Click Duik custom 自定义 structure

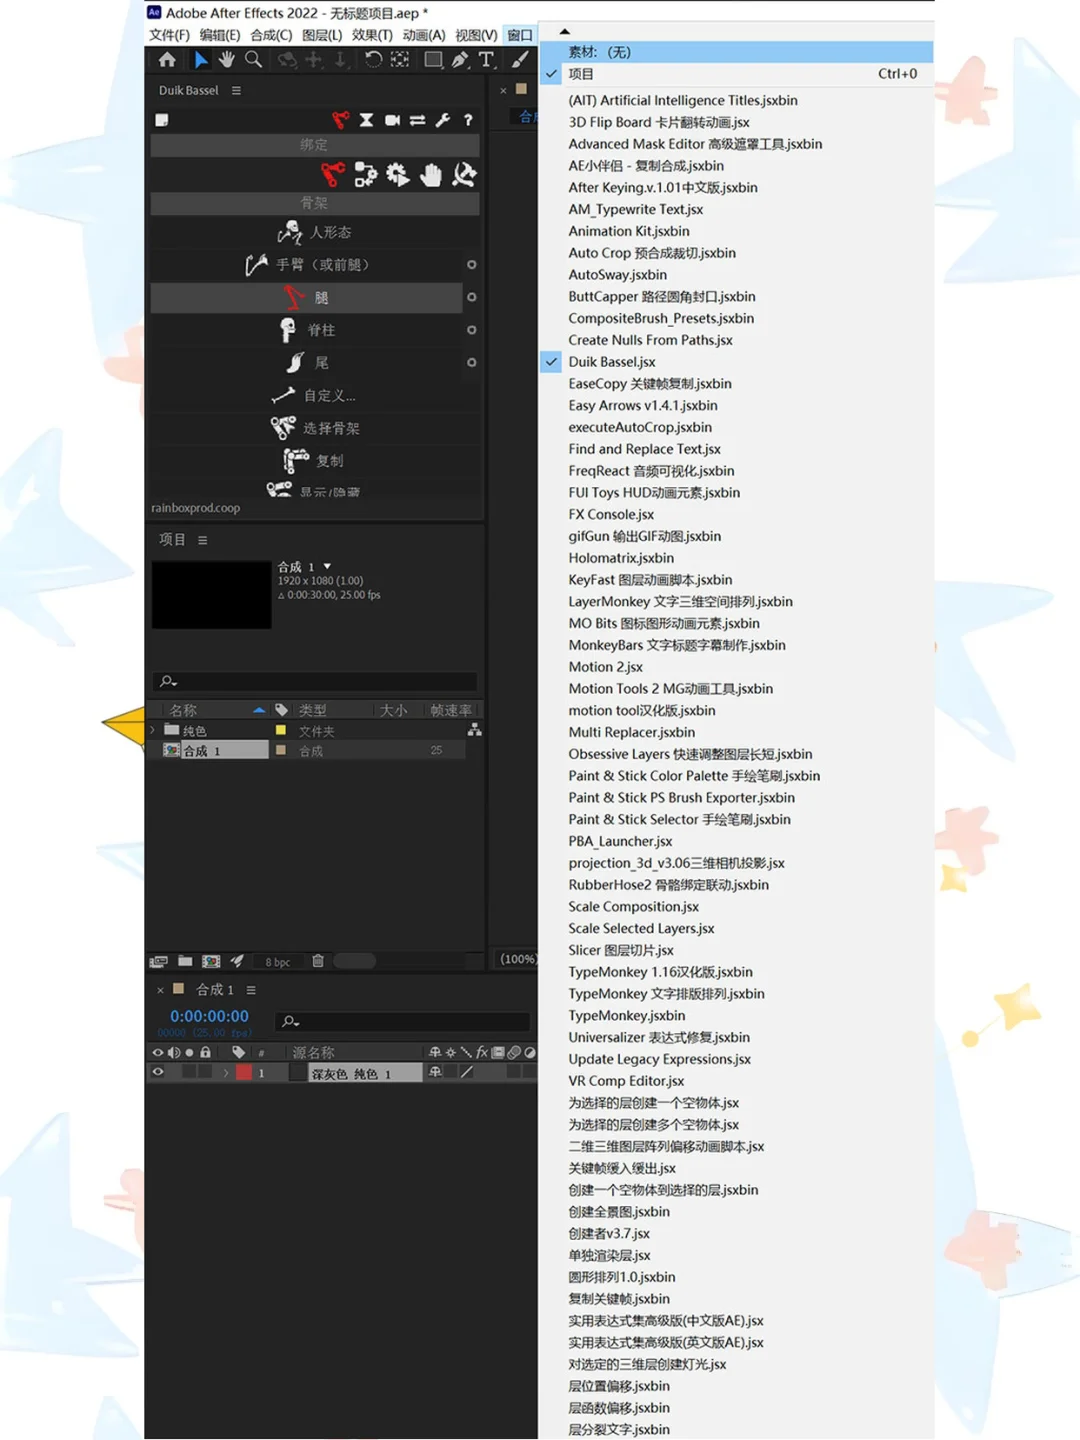(x=315, y=395)
